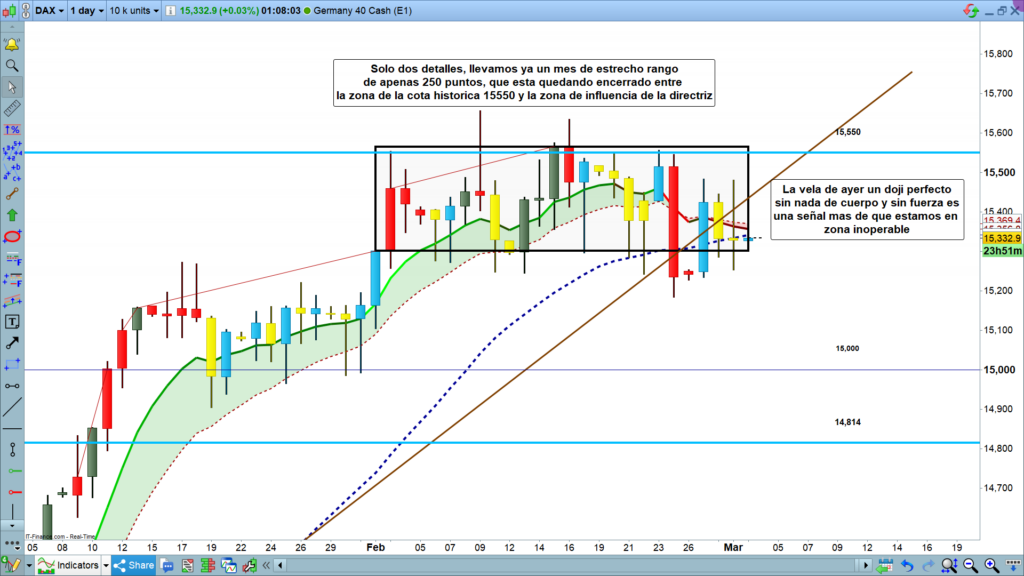Screen dimensions: 1024x576
Task: Click the Indicators button
Action: pos(68,566)
